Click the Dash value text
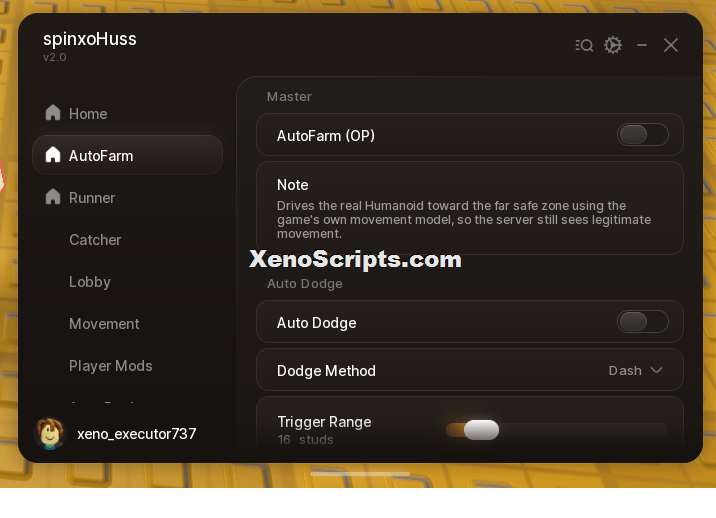This screenshot has height=518, width=716. click(625, 370)
